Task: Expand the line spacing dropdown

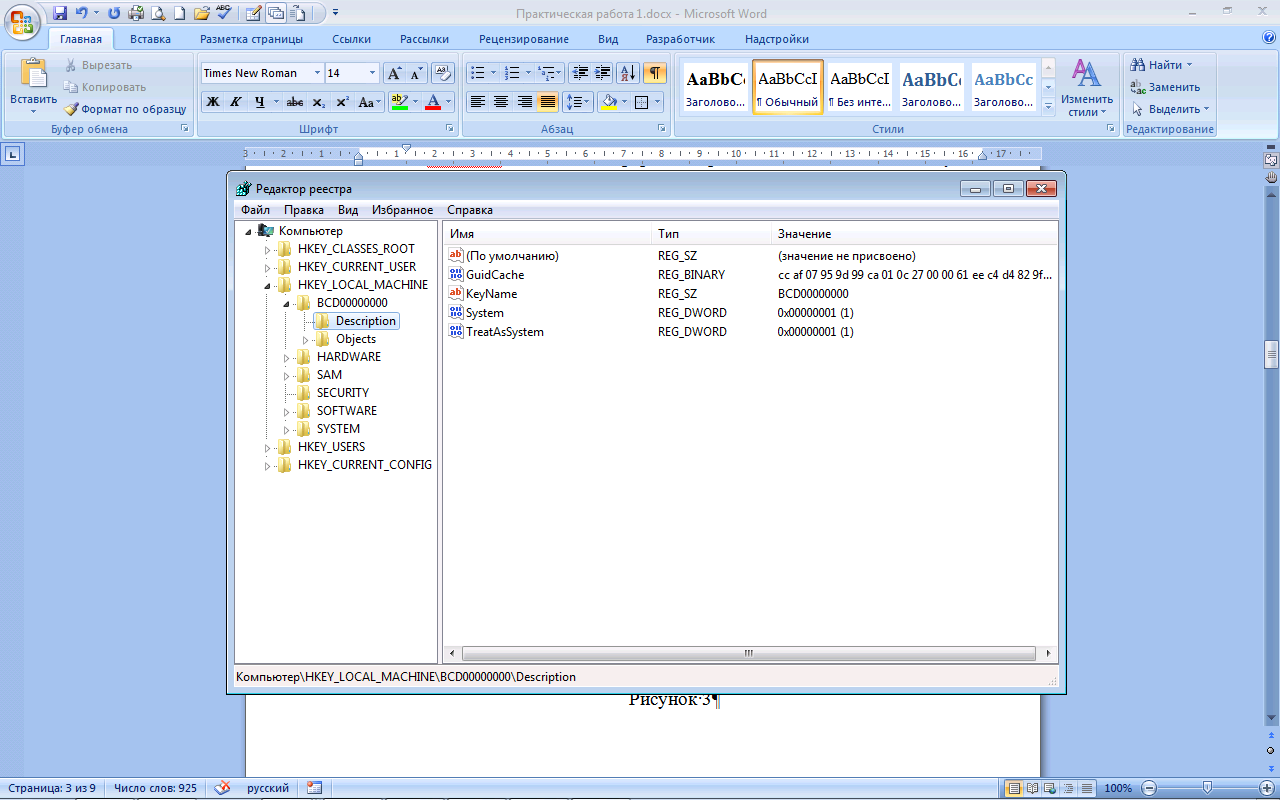Action: click(x=587, y=102)
